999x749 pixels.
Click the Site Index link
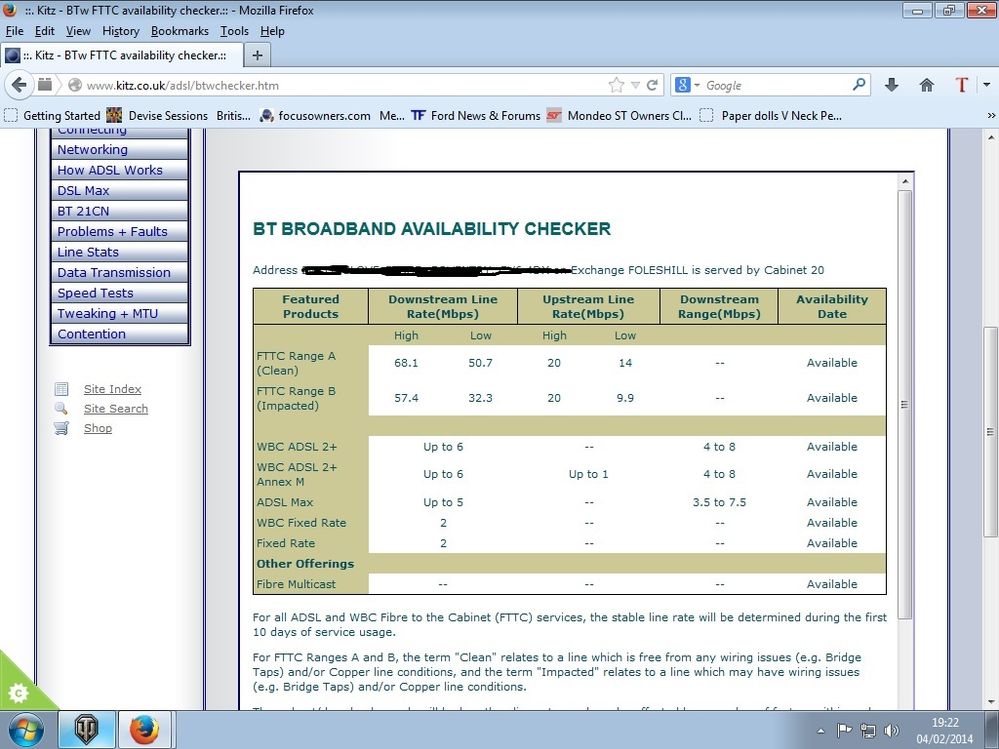113,389
